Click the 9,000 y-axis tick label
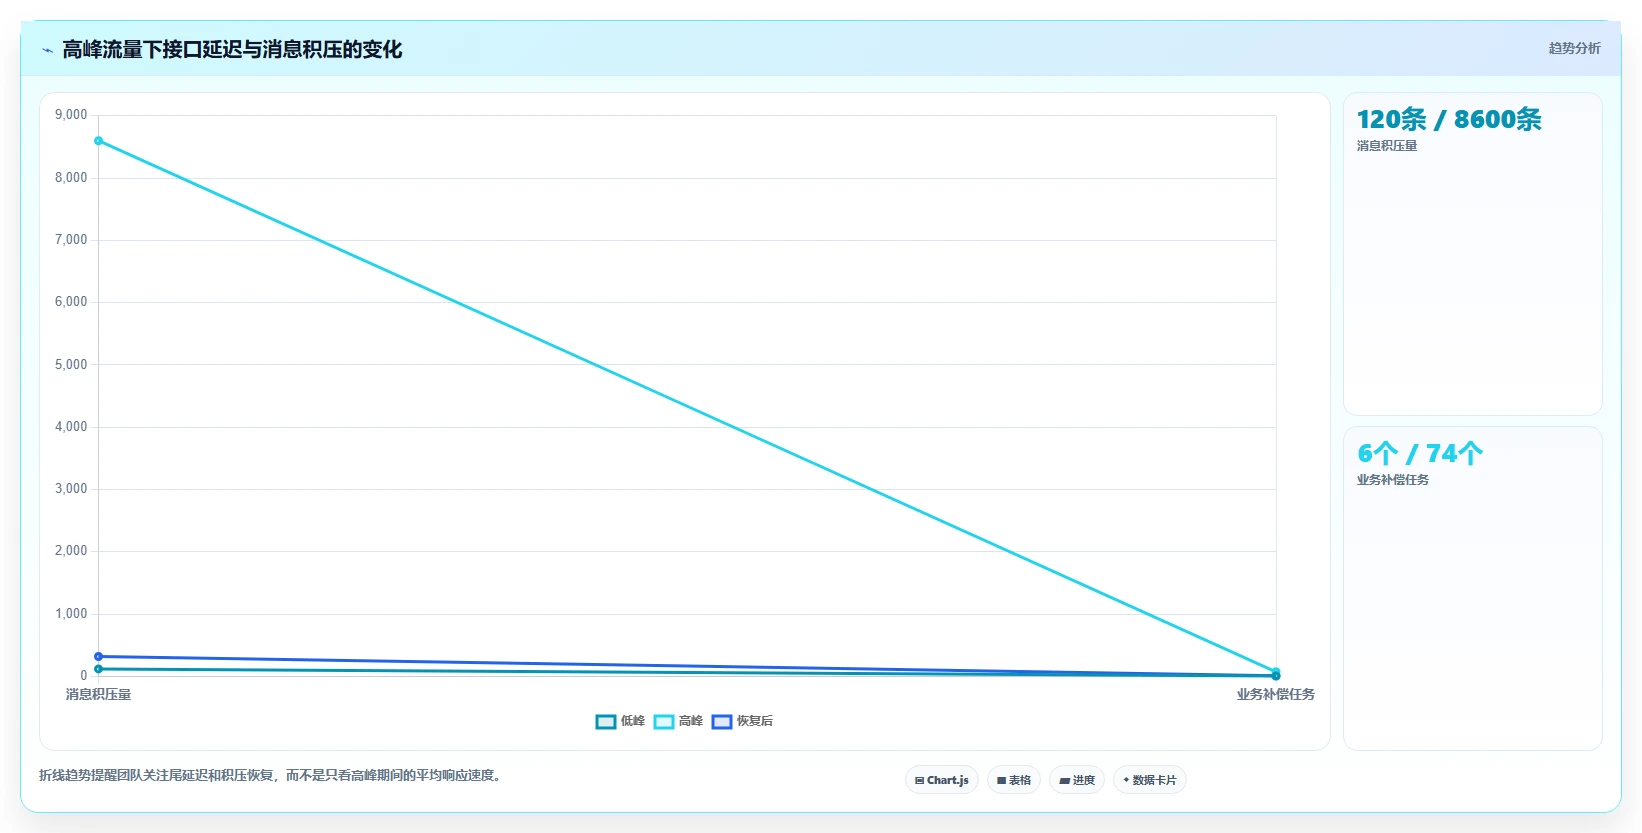This screenshot has height=833, width=1642. coord(71,115)
